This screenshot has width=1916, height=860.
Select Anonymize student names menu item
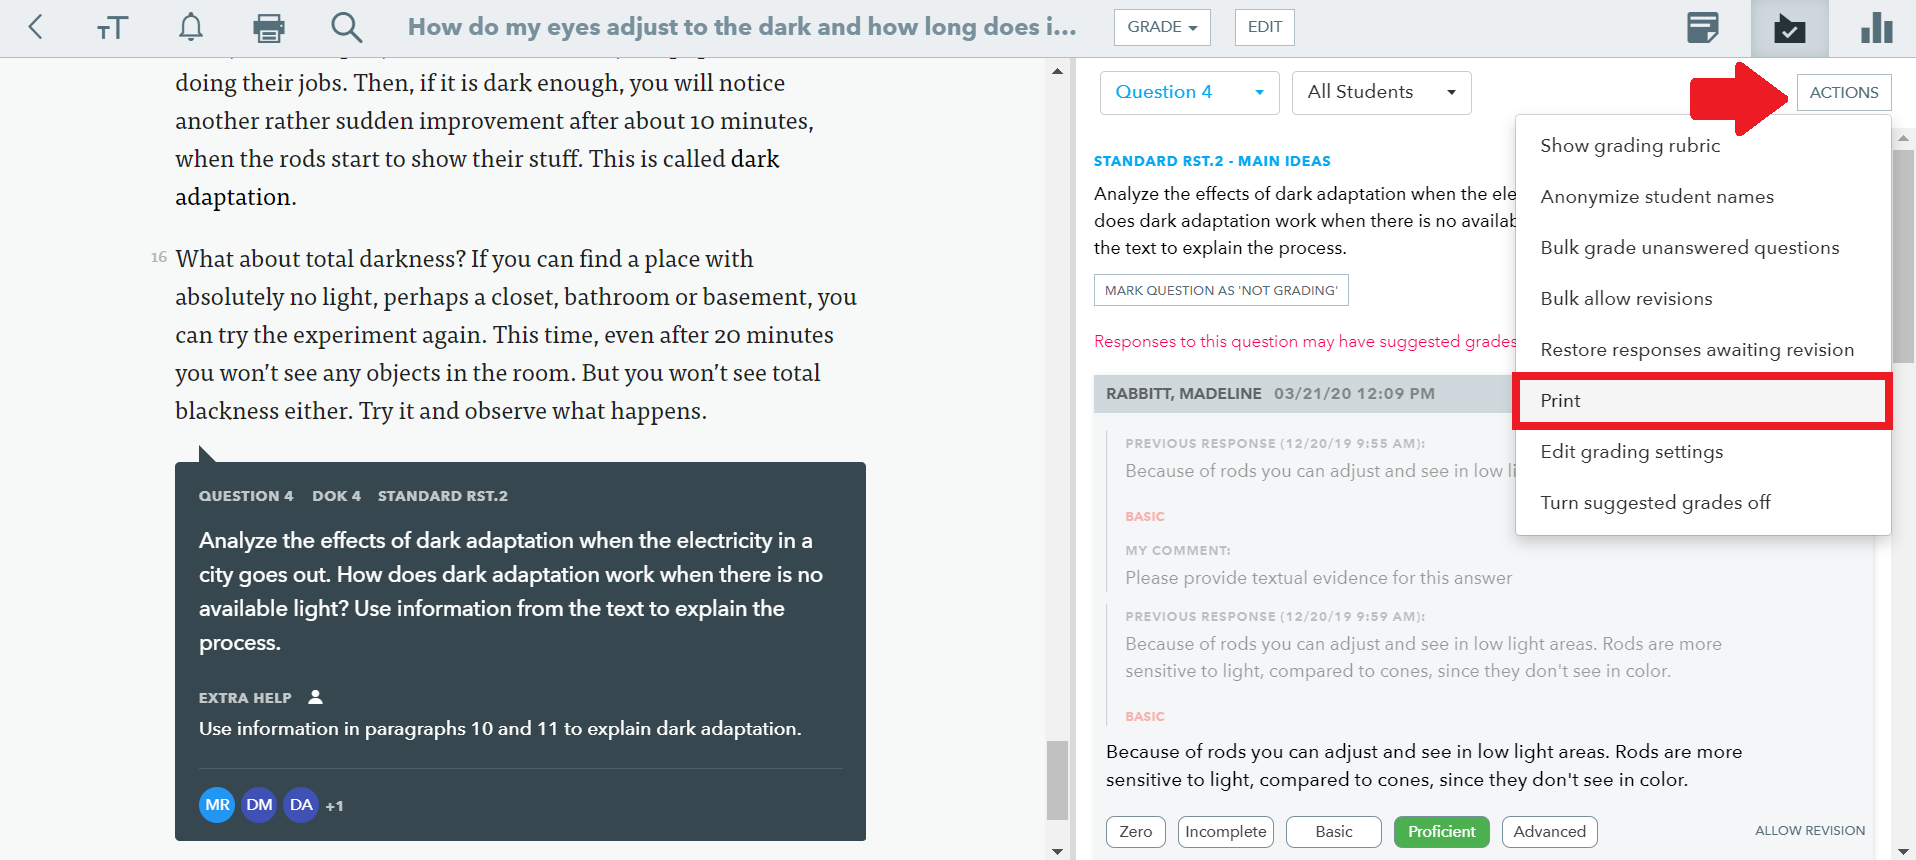click(1657, 197)
